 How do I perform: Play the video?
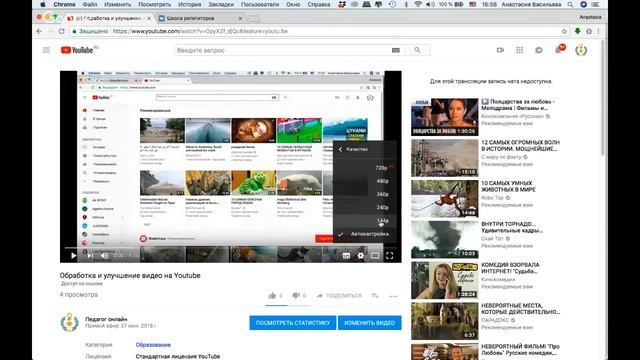tap(73, 256)
